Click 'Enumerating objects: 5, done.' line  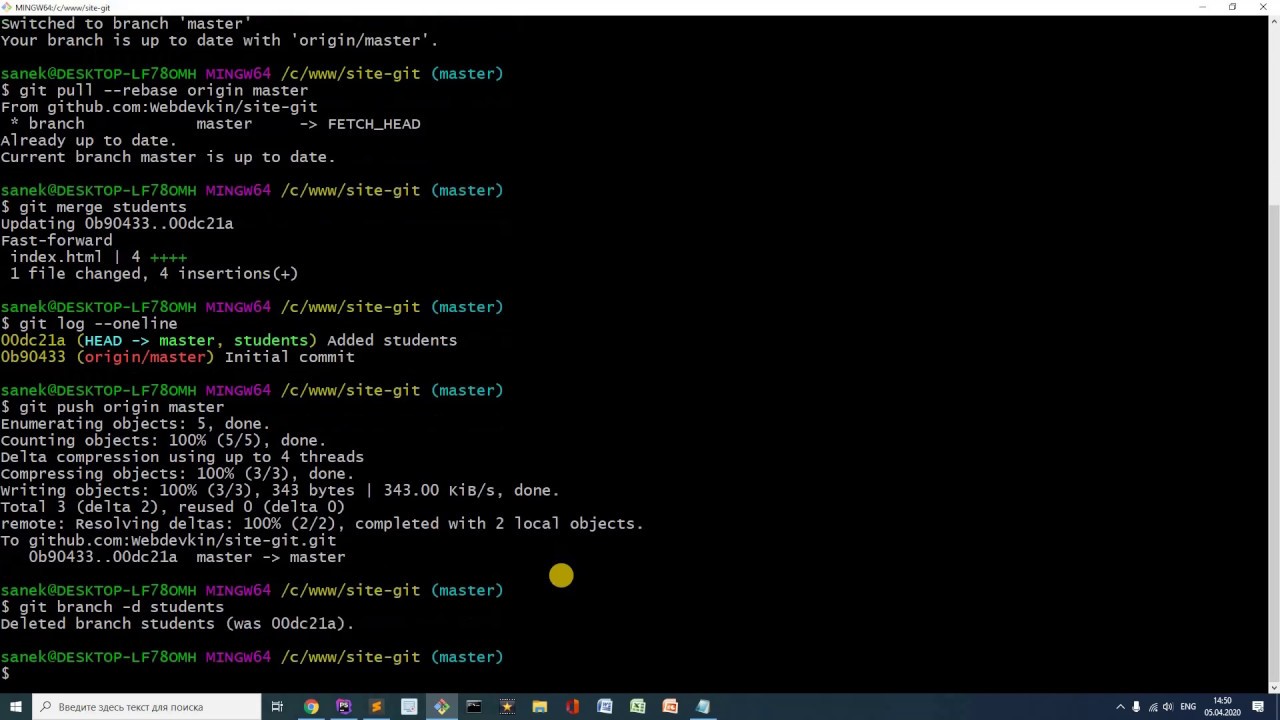click(x=135, y=424)
